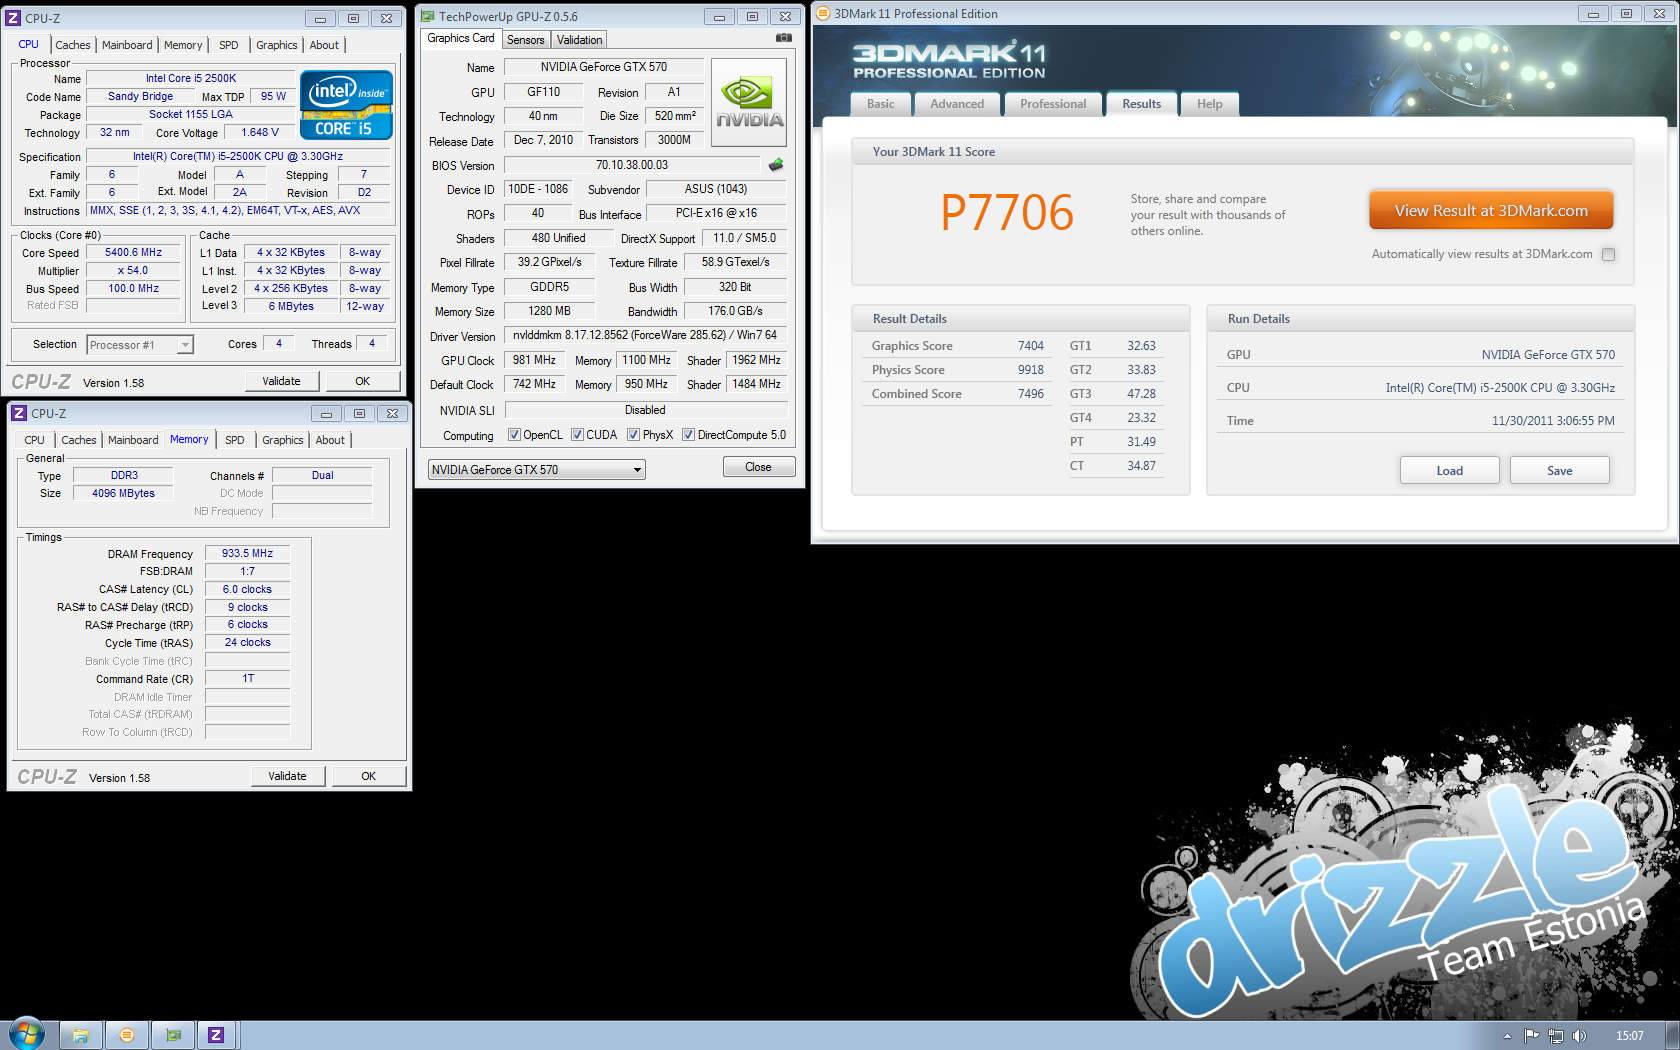
Task: Click the DRAM Frequency value 933.5 MHz
Action: tap(247, 553)
